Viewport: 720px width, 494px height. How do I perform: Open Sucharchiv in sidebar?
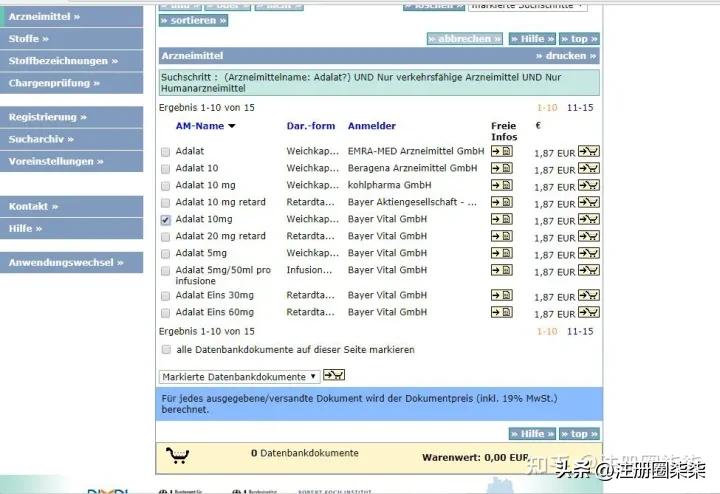pyautogui.click(x=72, y=139)
